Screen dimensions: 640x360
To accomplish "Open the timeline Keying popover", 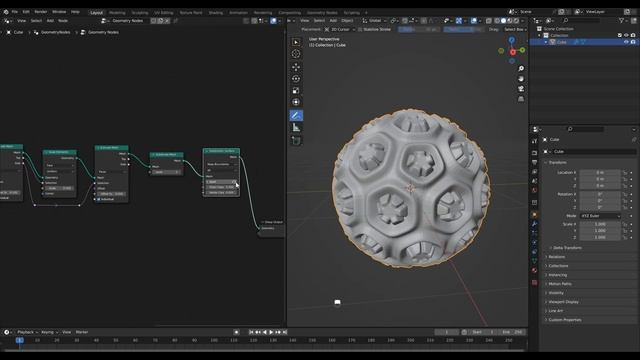I will click(x=49, y=332).
